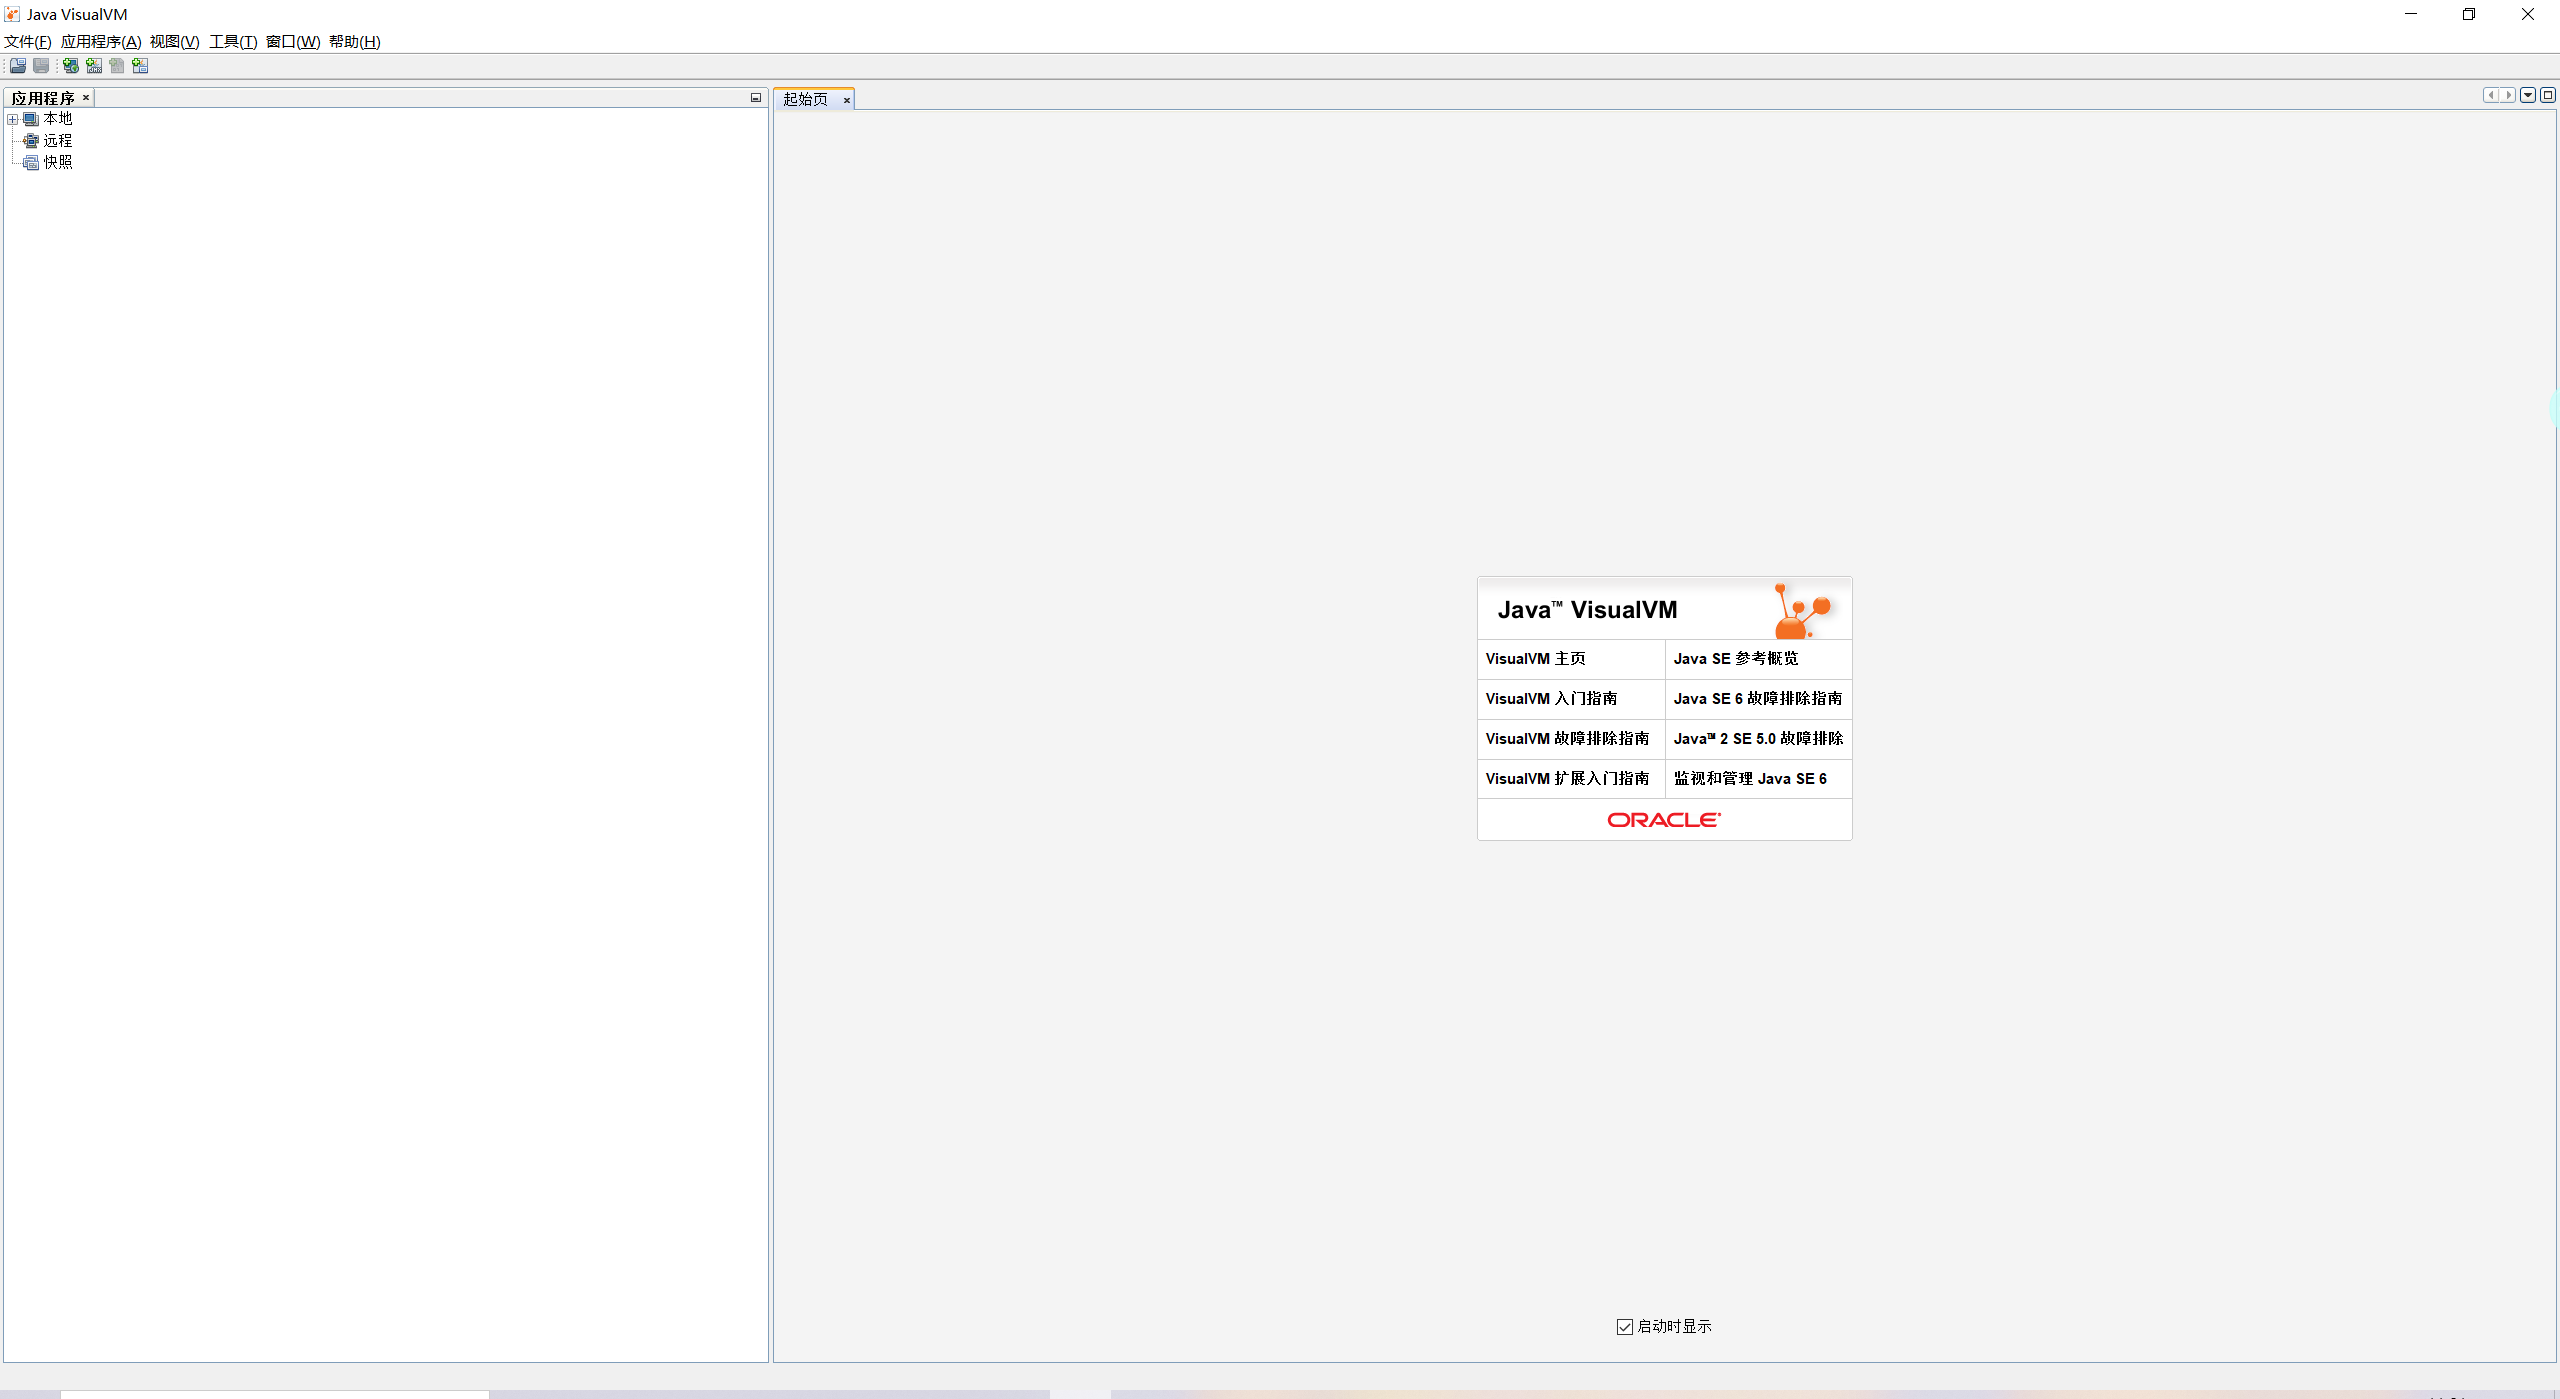Open the 文件(F) menu

click(27, 41)
